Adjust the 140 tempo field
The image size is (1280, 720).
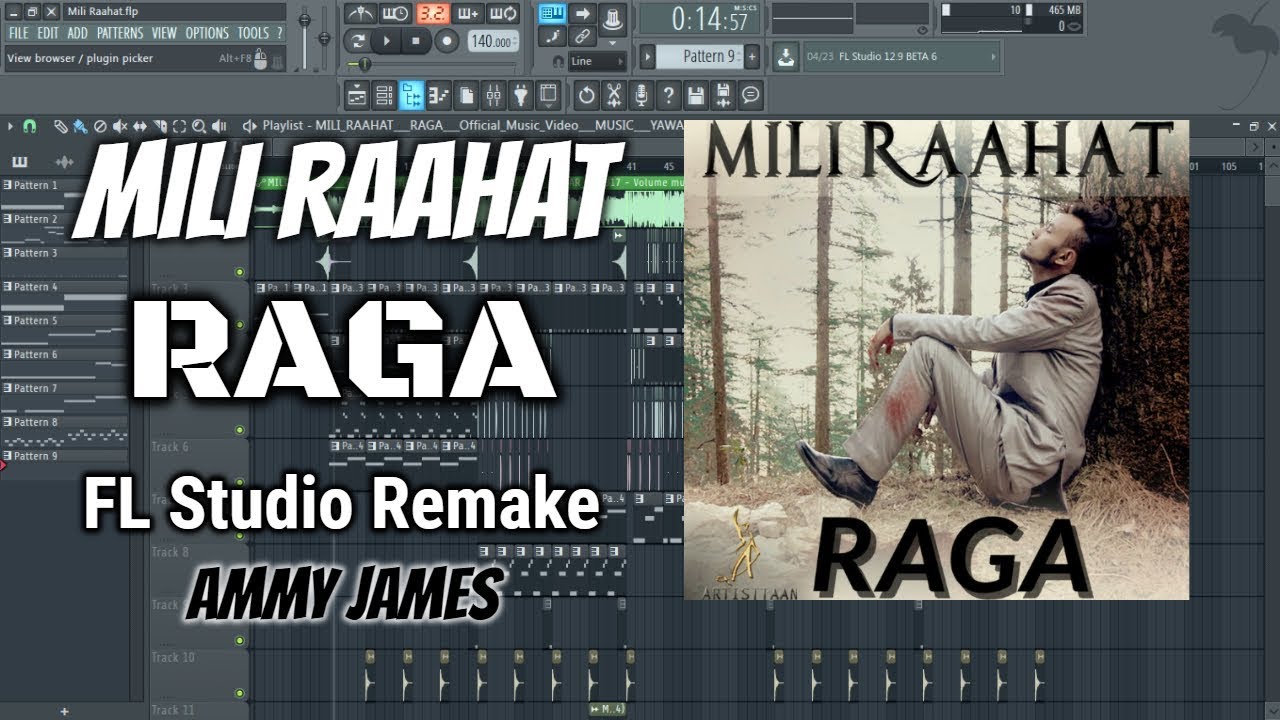point(494,41)
